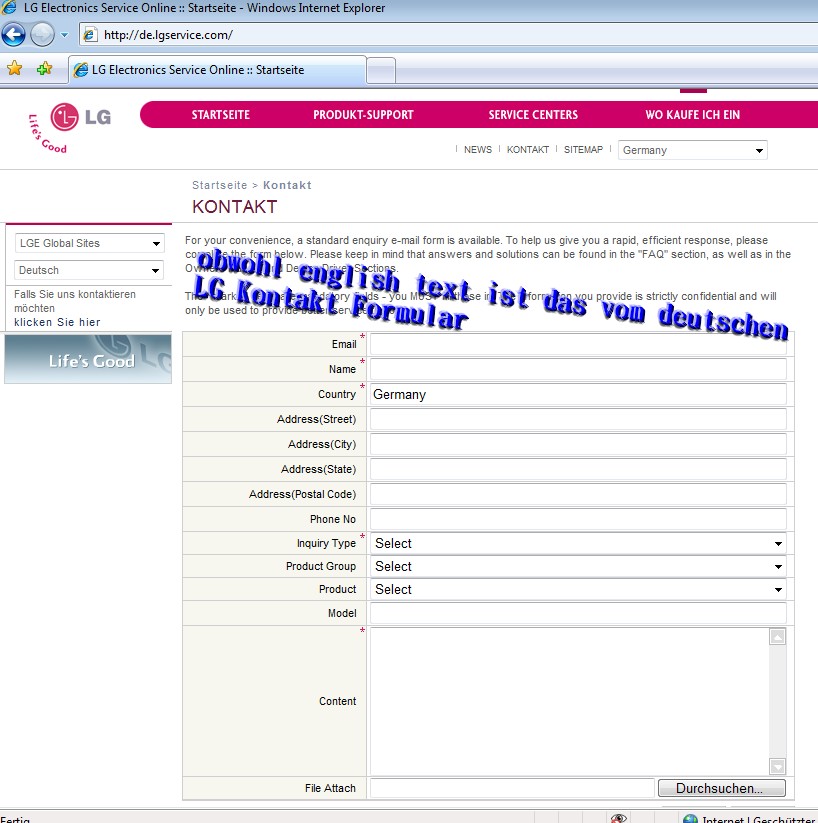
Task: Open the Deutsch language dropdown
Action: pyautogui.click(x=89, y=270)
